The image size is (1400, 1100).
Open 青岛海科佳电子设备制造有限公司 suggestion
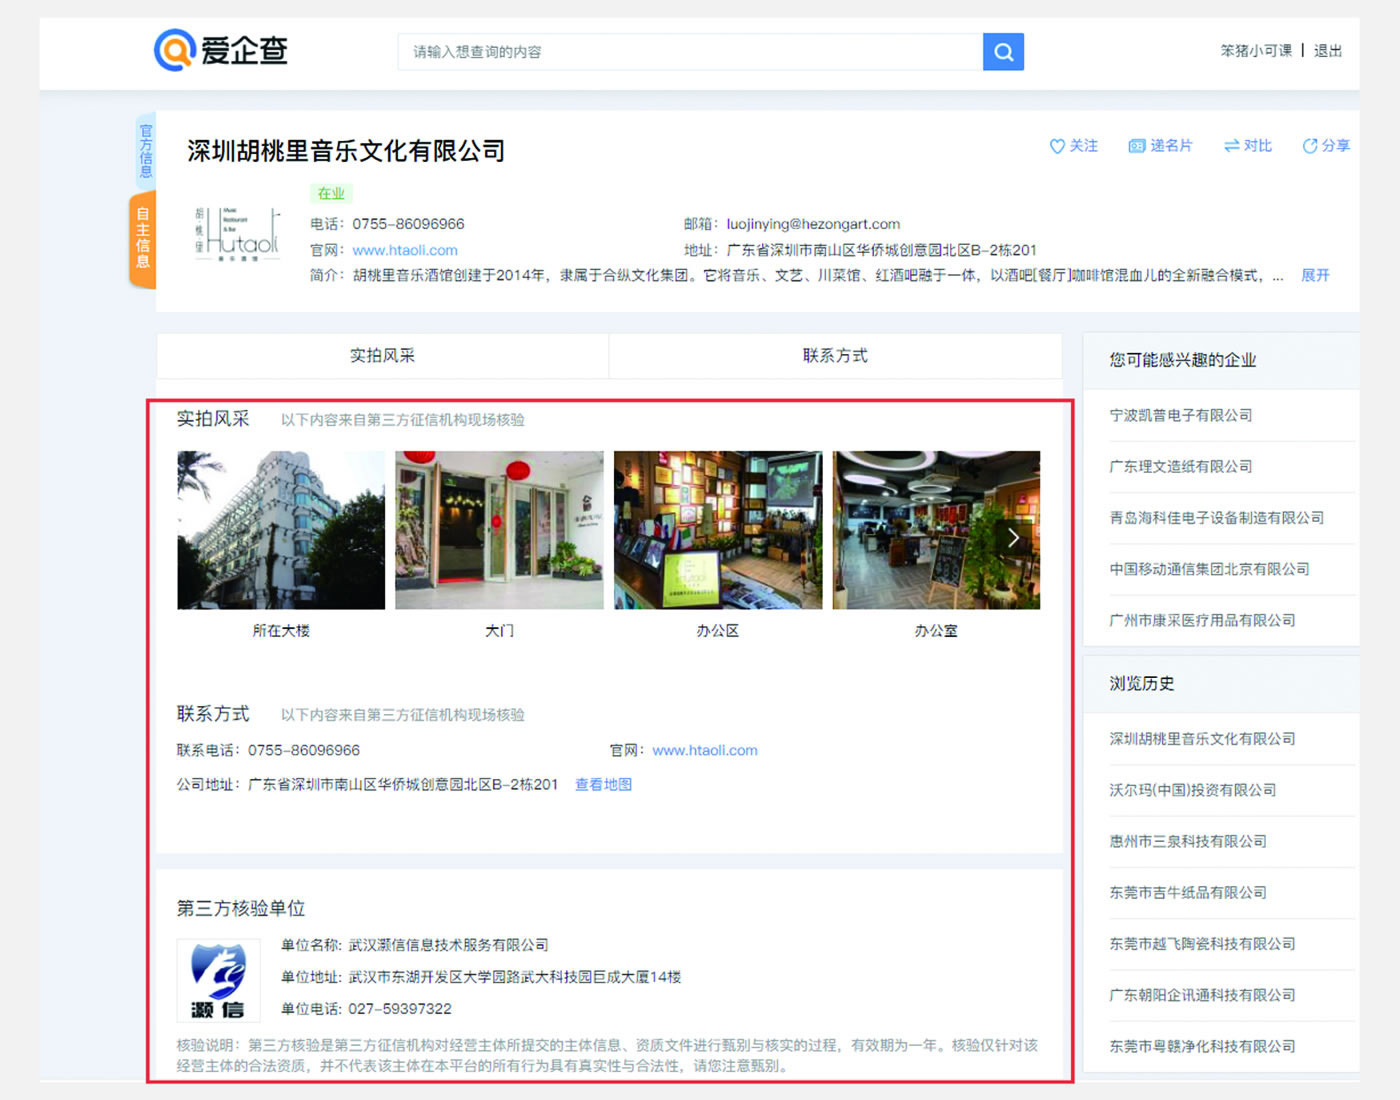1217,518
